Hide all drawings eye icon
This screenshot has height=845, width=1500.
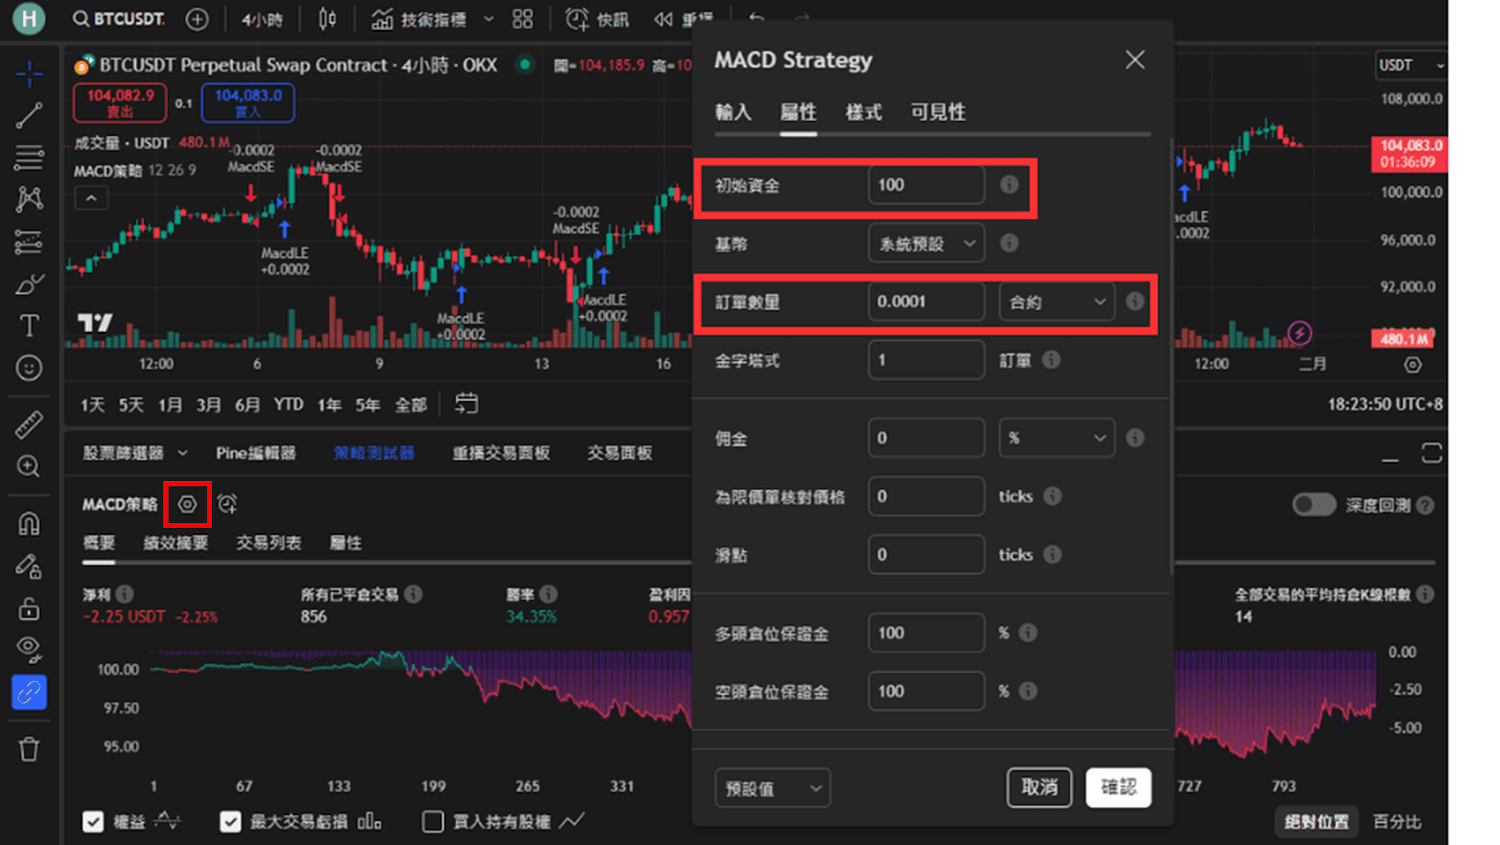[29, 650]
